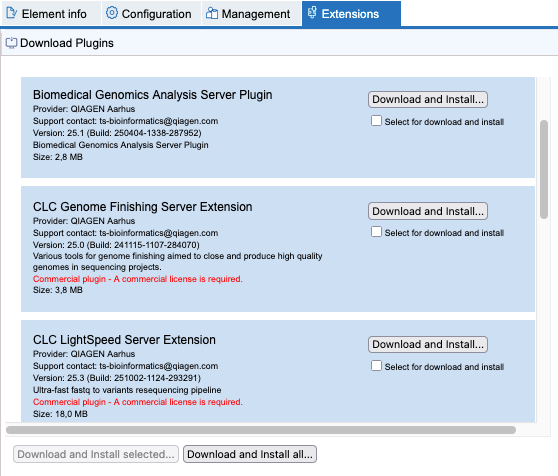Select Biomedical Genomics Analysis plugin checkbox

click(x=376, y=121)
